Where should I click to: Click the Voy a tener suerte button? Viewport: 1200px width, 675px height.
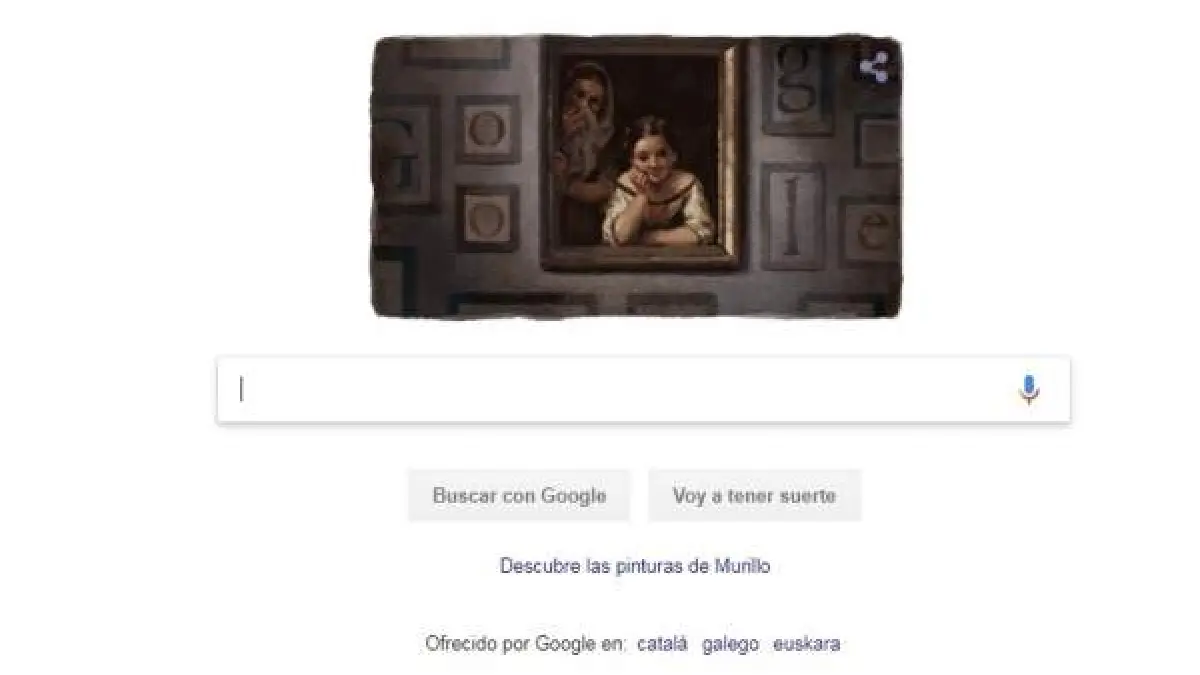click(x=754, y=496)
